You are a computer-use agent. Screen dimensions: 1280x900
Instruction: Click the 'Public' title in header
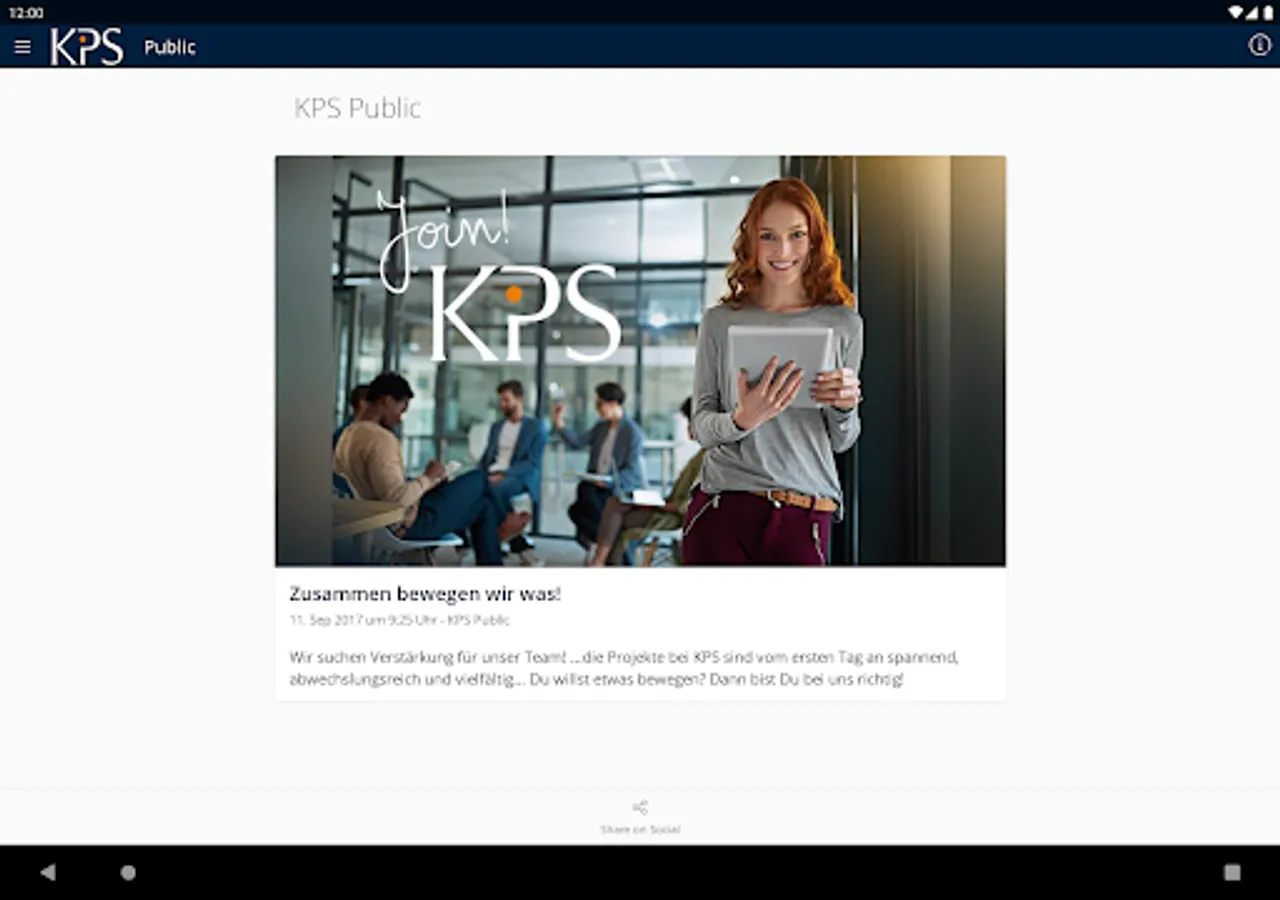(x=170, y=47)
